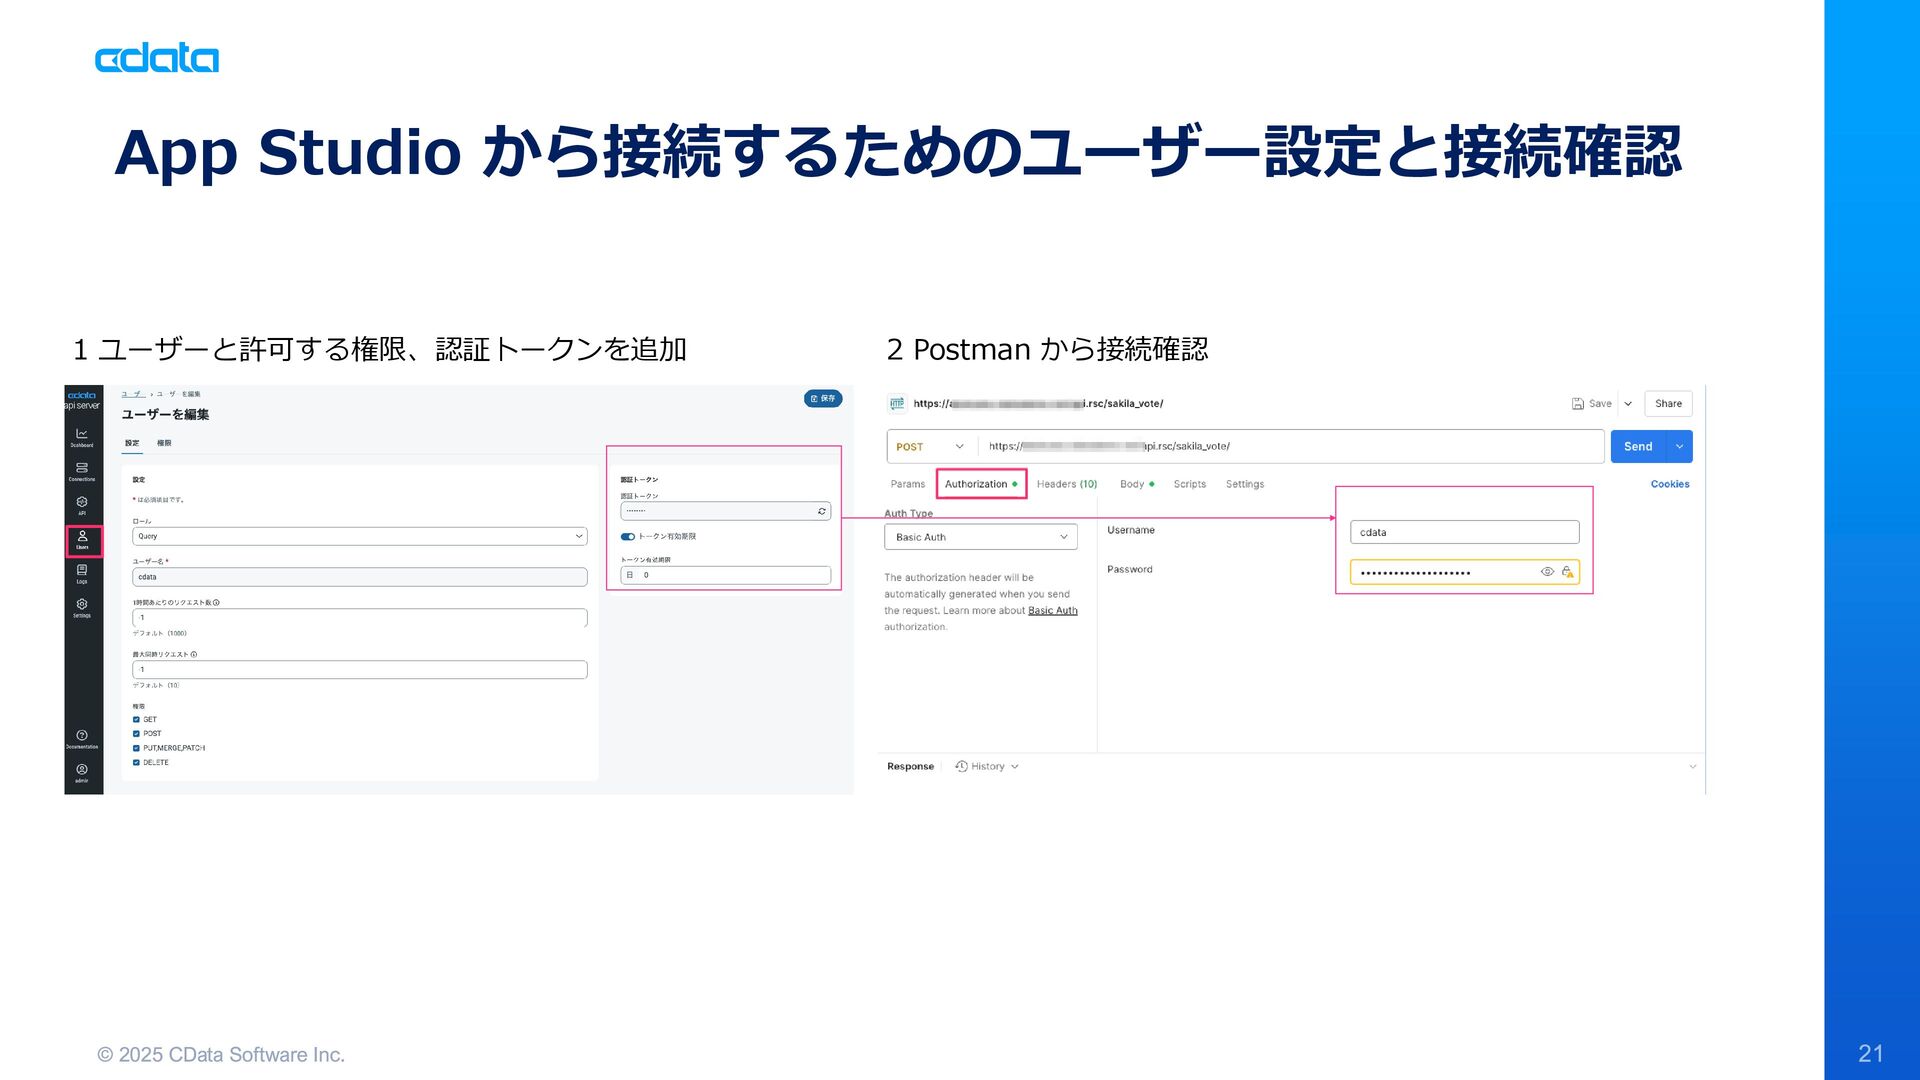Toggle the token expiration switch

627,536
